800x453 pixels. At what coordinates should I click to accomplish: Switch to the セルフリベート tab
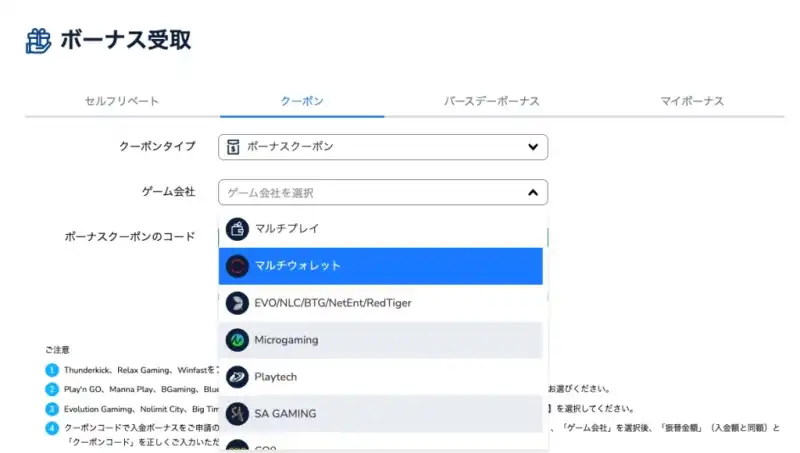click(122, 101)
